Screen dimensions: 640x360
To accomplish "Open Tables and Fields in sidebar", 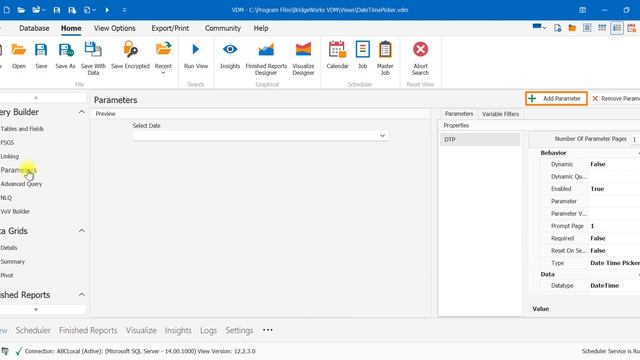I will point(22,129).
